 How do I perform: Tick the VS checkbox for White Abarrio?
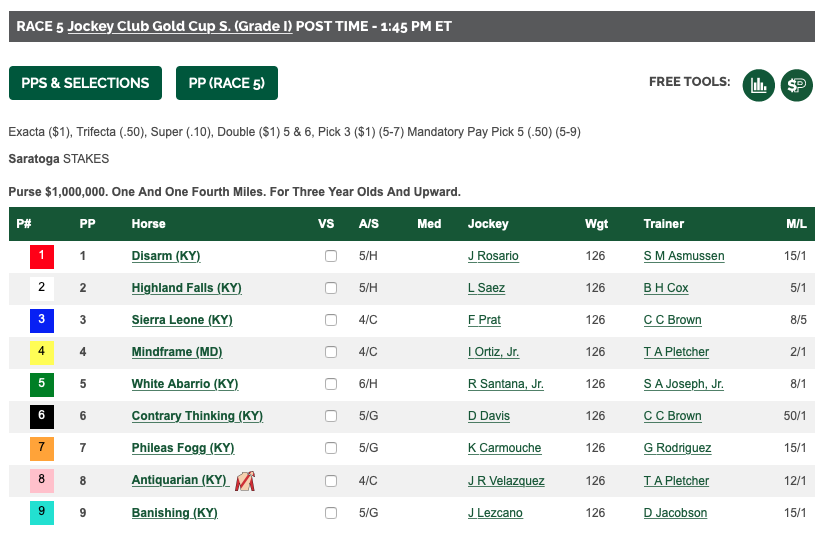(x=331, y=384)
